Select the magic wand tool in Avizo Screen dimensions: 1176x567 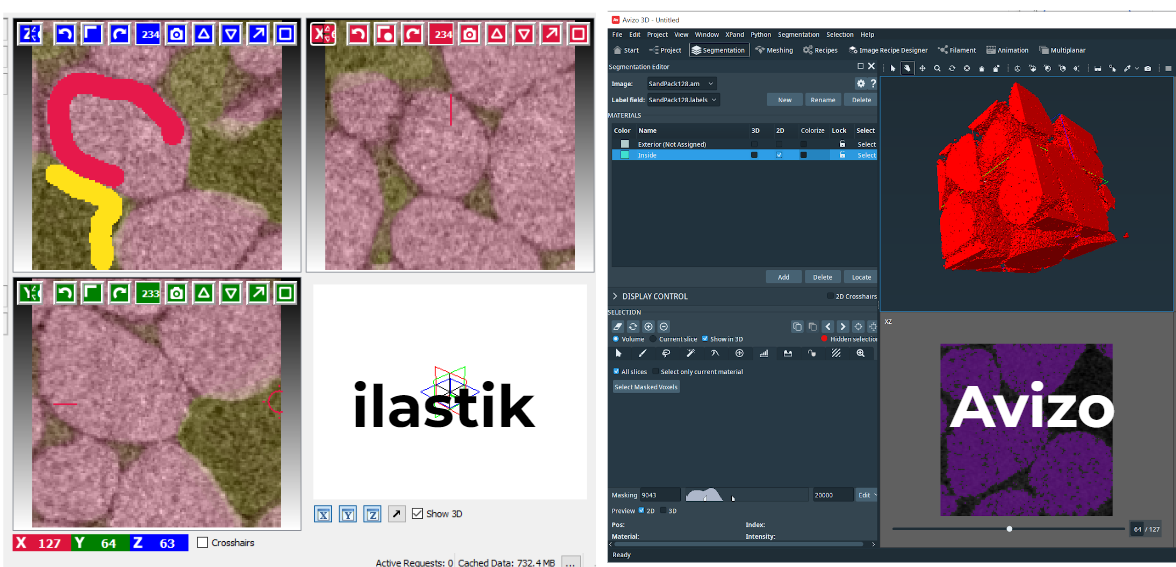691,353
